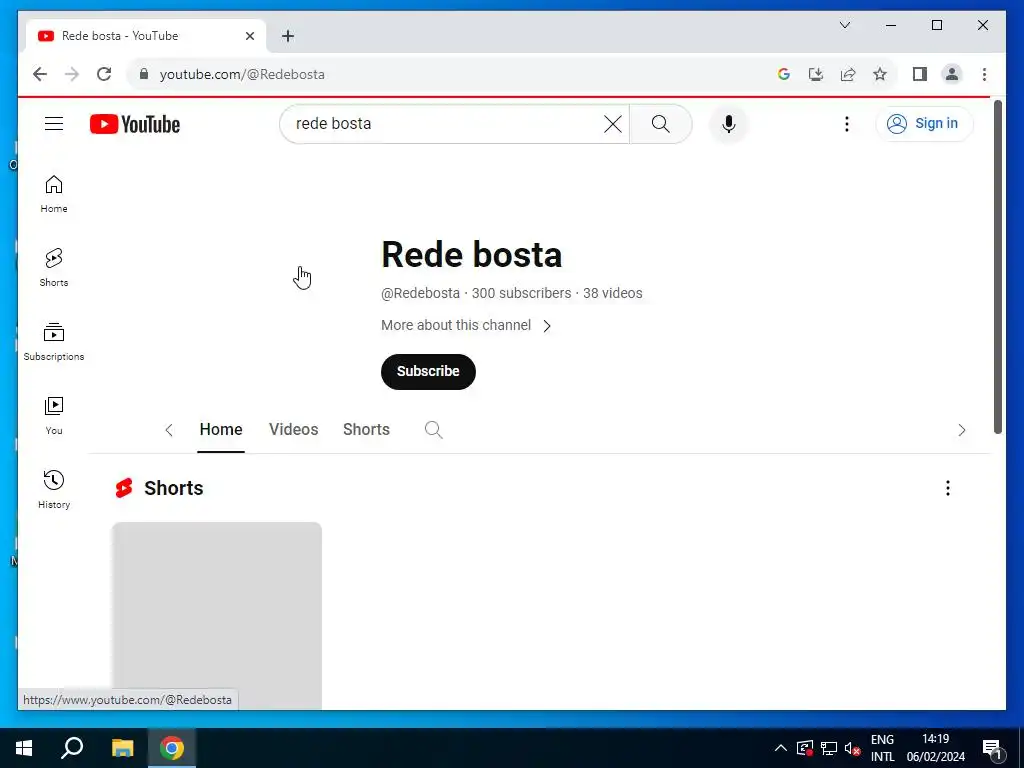Click the magnifier search button beside the search box
Screen dimensions: 1024x768
click(660, 123)
